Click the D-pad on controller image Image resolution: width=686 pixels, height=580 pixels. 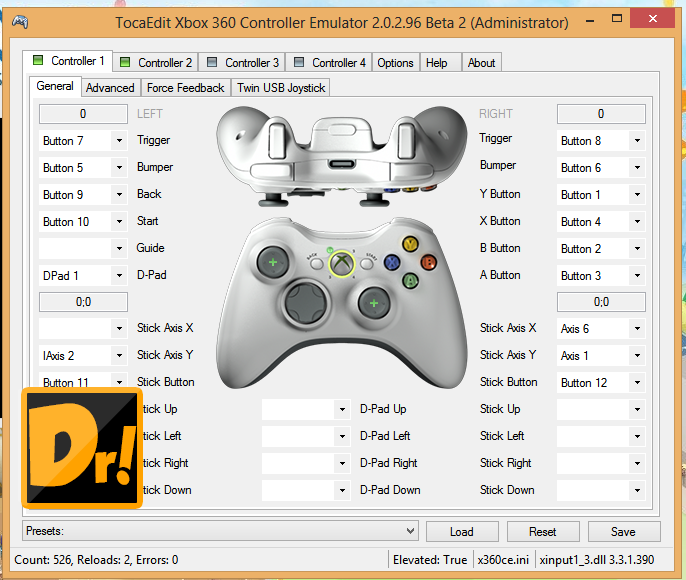pos(305,303)
